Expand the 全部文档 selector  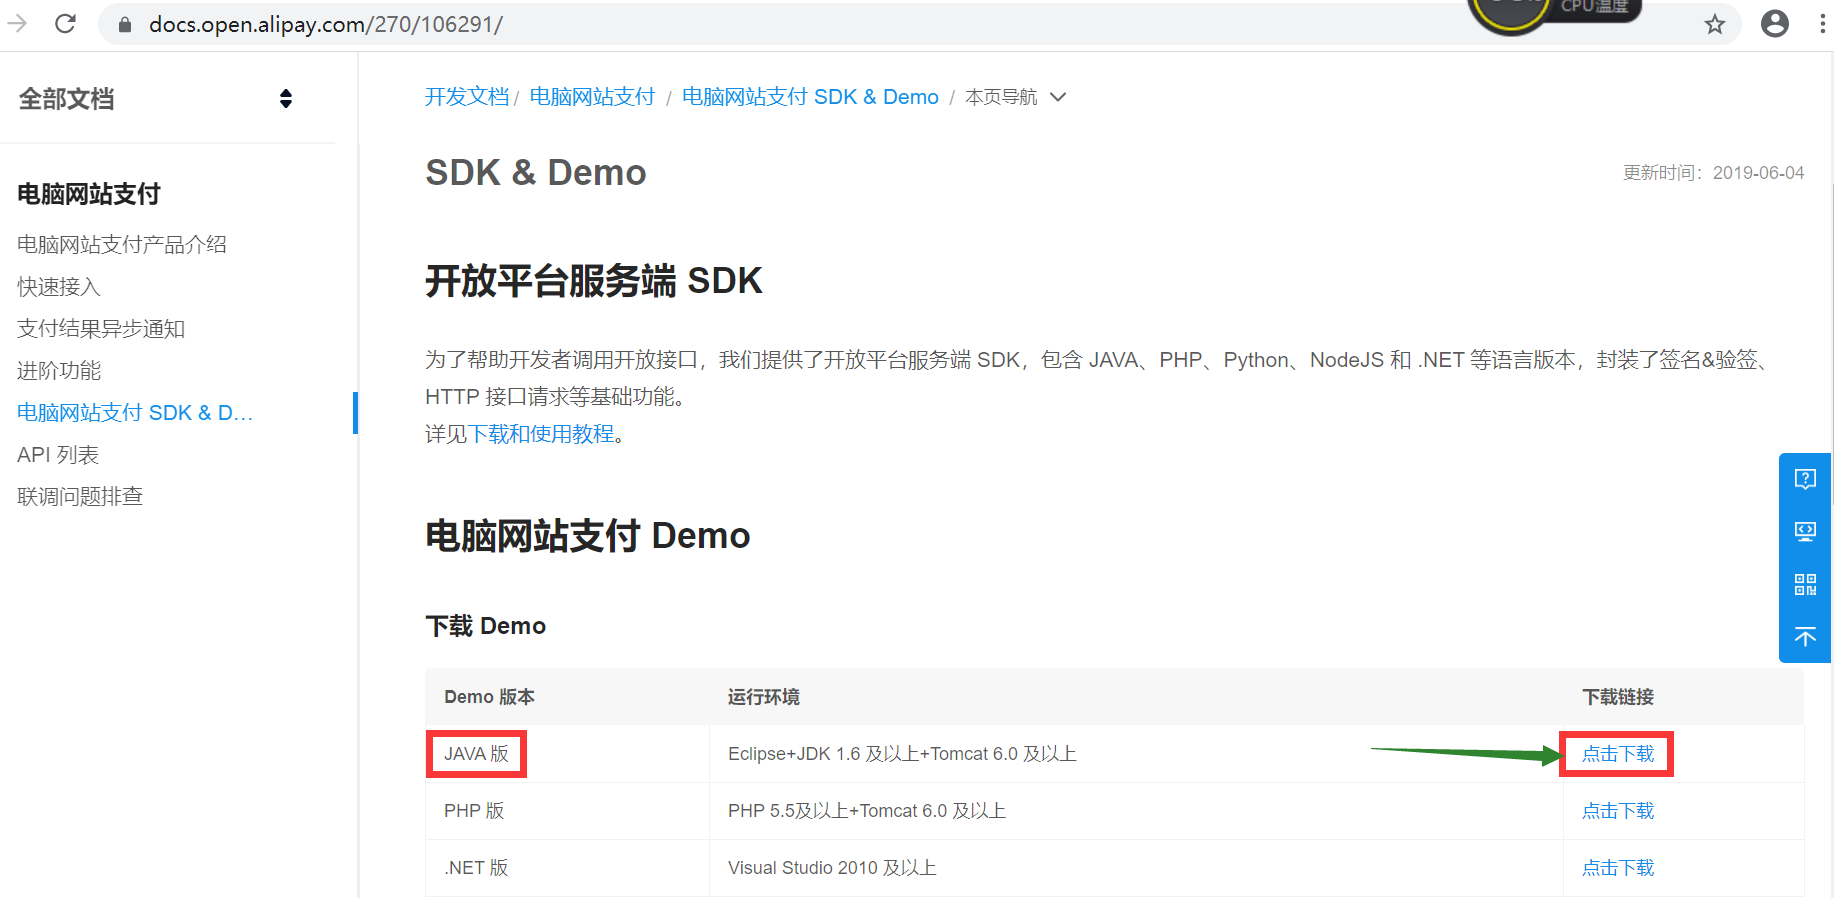point(286,98)
